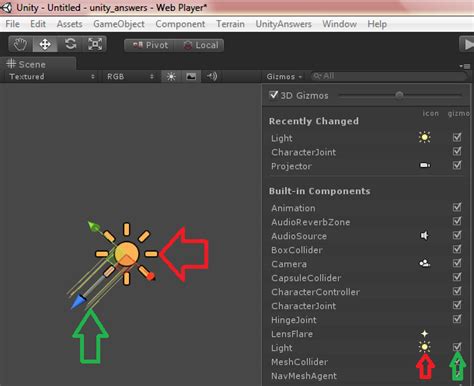Click the blue Z-axis arrow handle
The image size is (474, 386).
click(78, 302)
